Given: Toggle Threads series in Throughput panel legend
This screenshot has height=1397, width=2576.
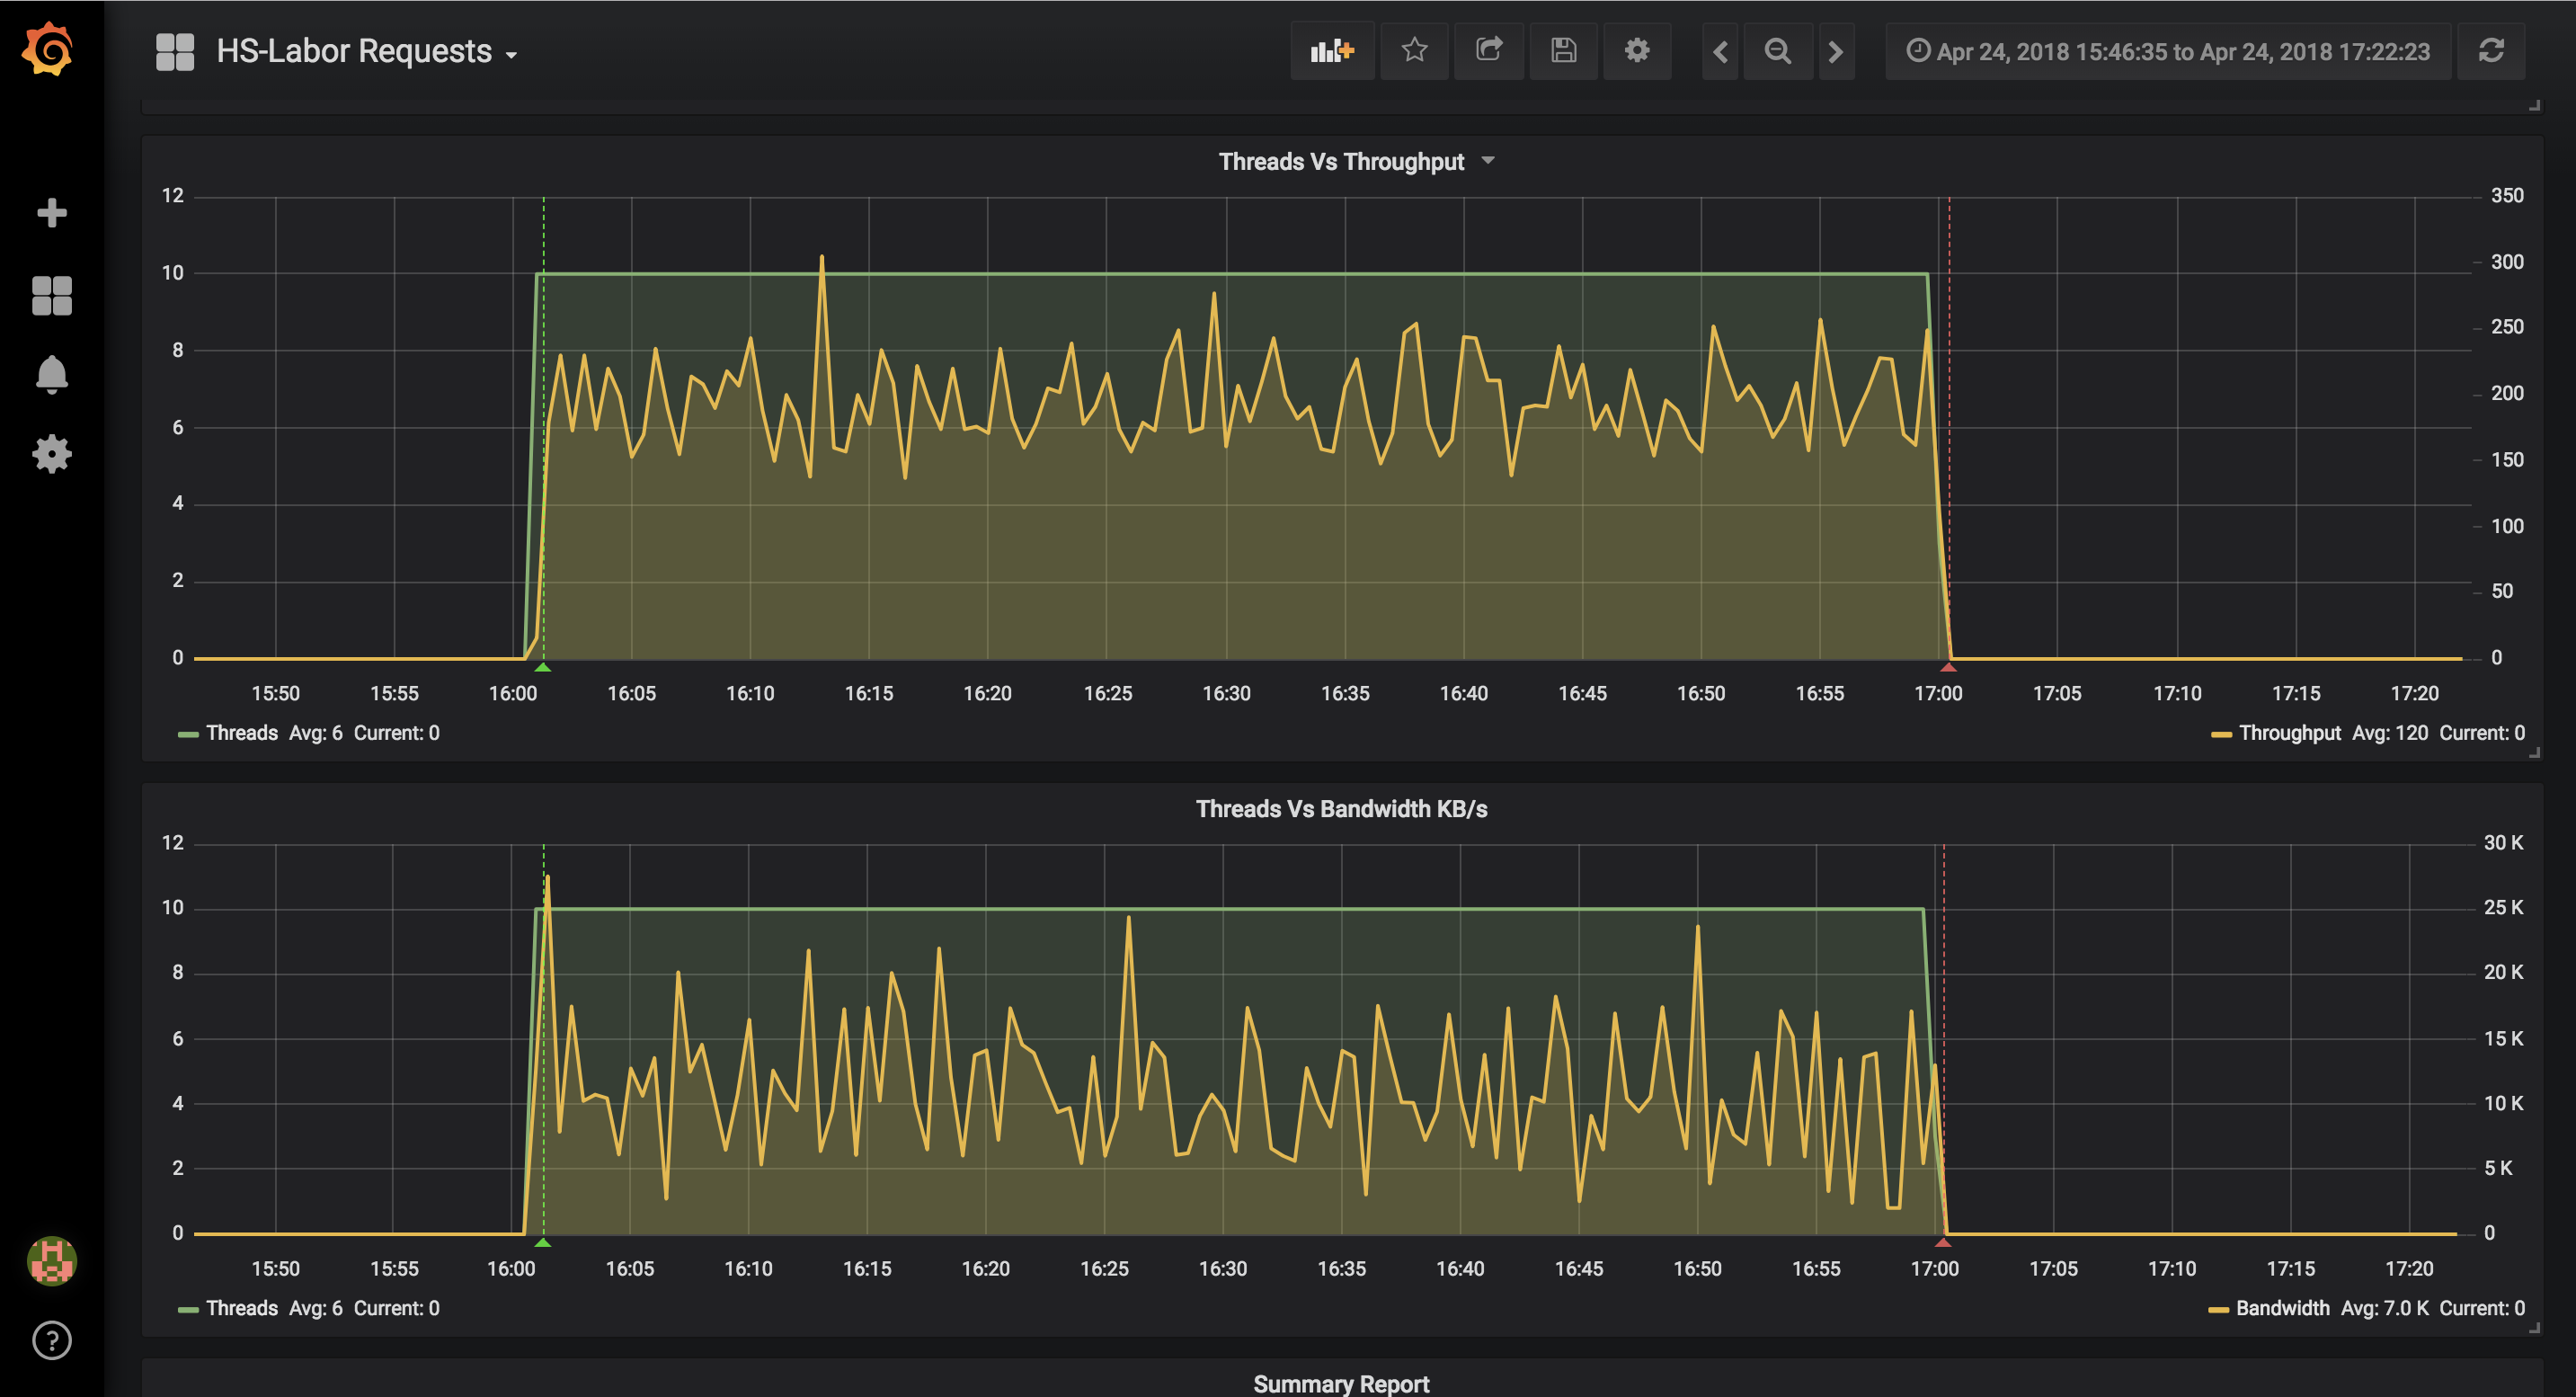Looking at the screenshot, I should click(x=241, y=733).
